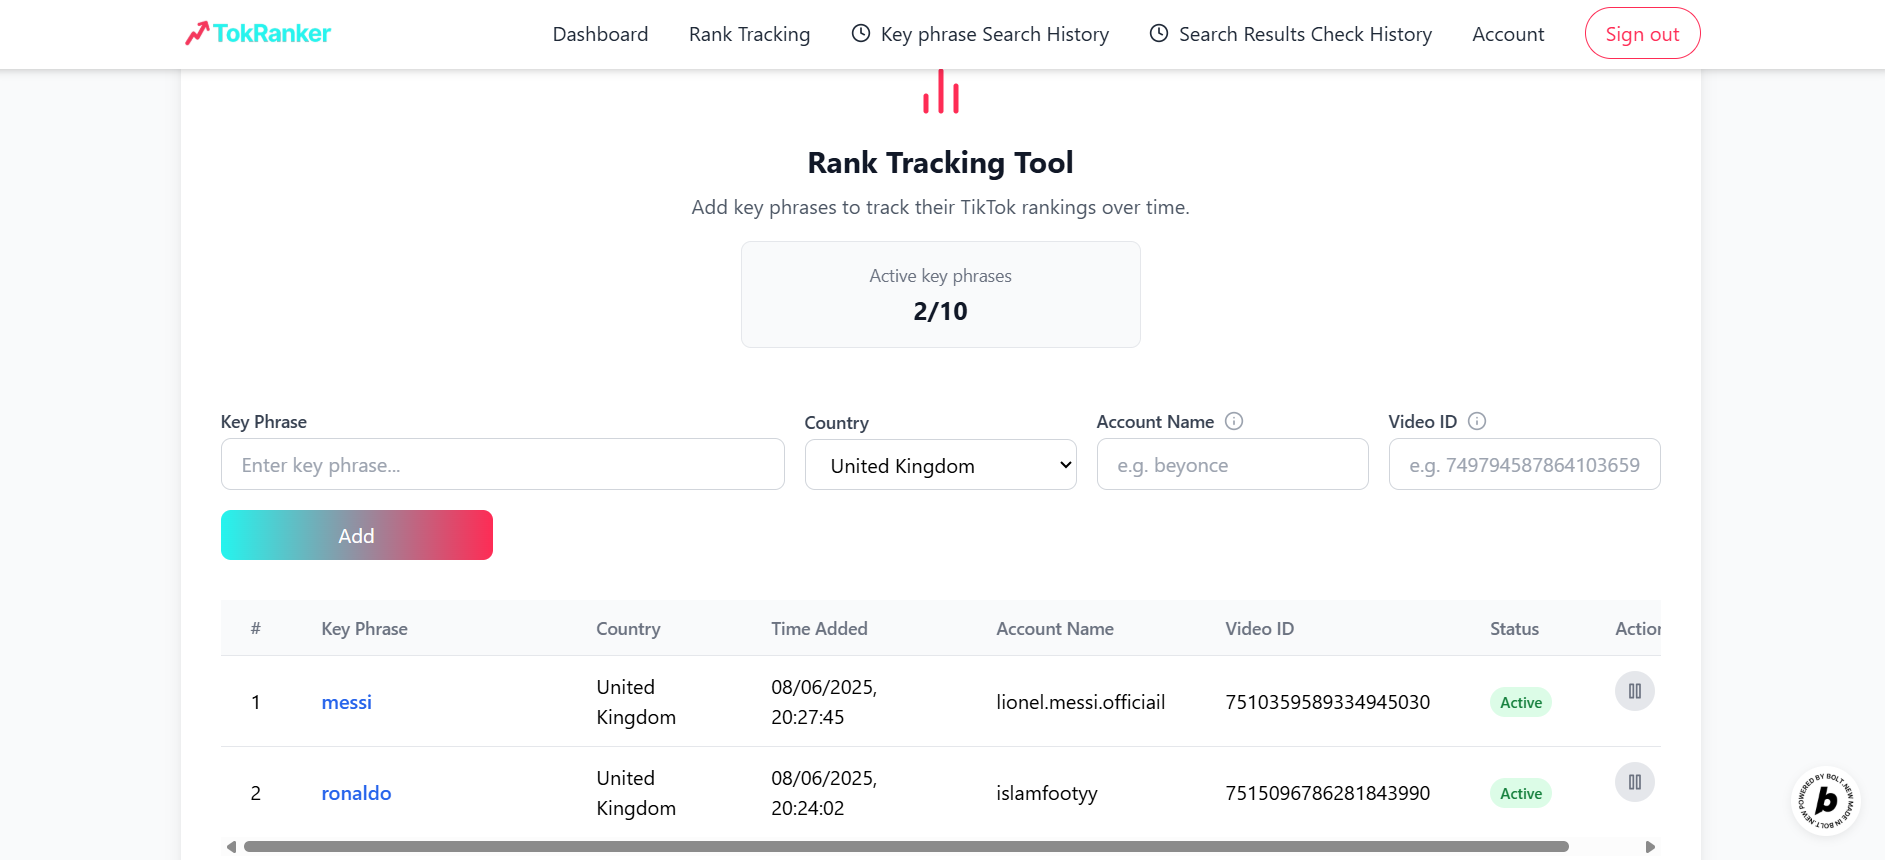This screenshot has width=1885, height=860.
Task: Click the Sign out button
Action: (1642, 34)
